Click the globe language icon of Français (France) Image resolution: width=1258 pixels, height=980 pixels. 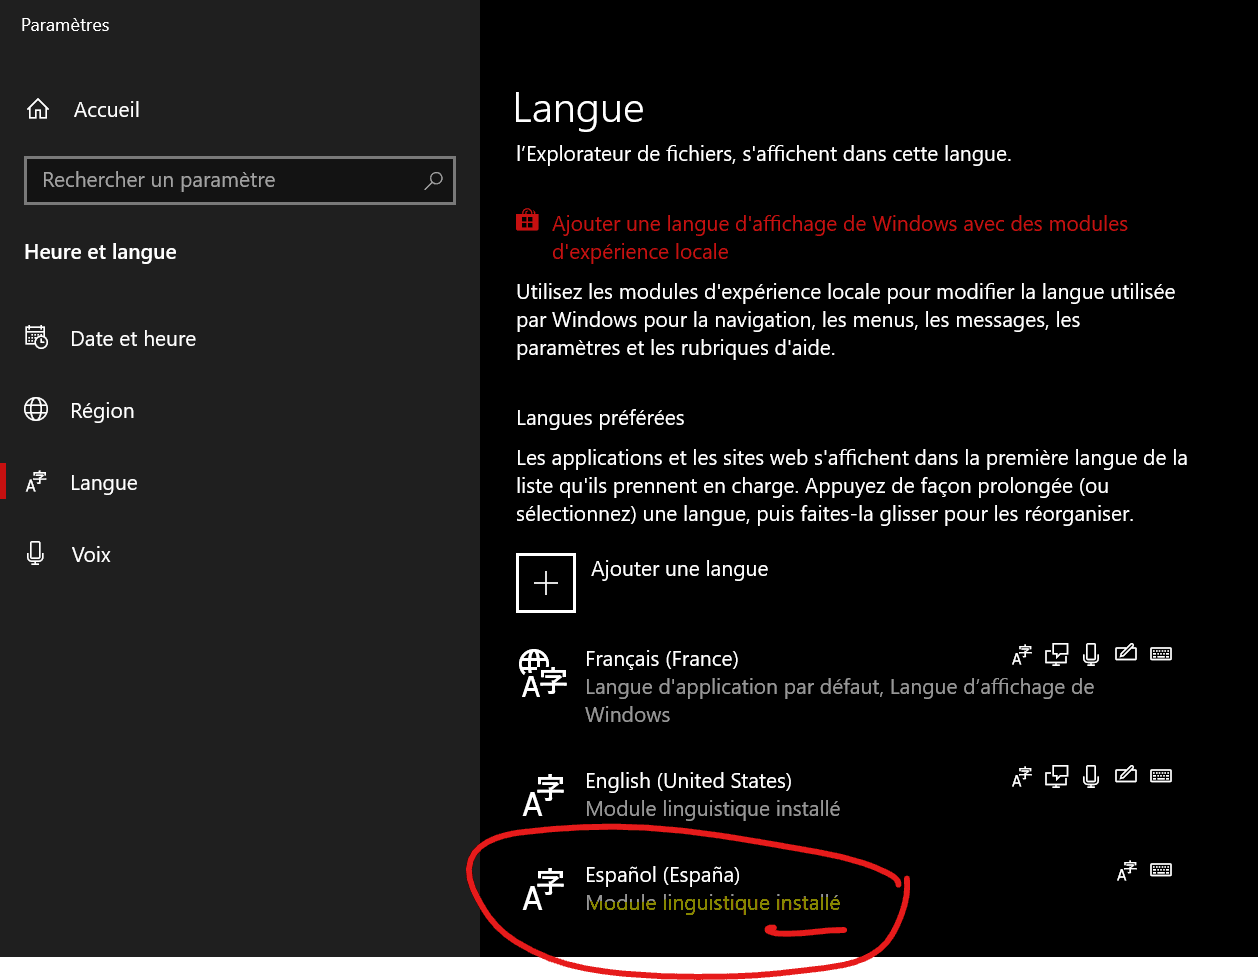pos(542,674)
